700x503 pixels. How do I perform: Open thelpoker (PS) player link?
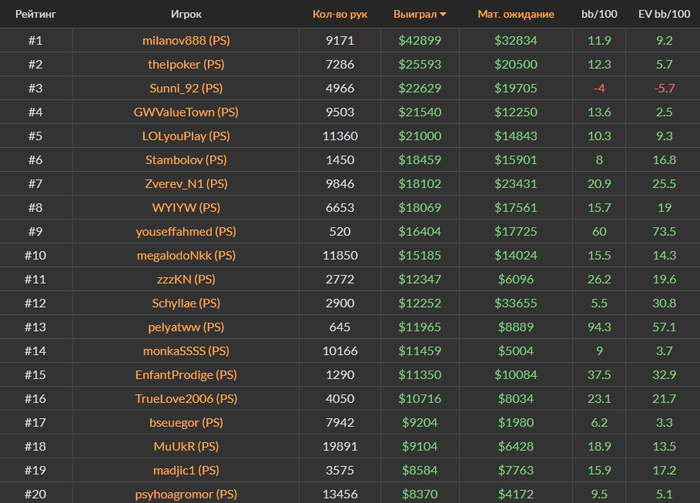pyautogui.click(x=186, y=65)
